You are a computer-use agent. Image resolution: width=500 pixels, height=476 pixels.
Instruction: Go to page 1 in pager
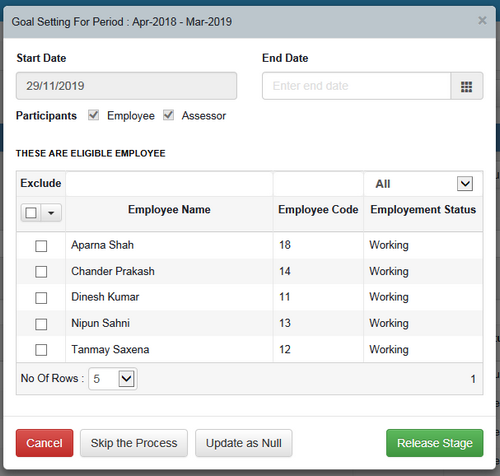(473, 379)
